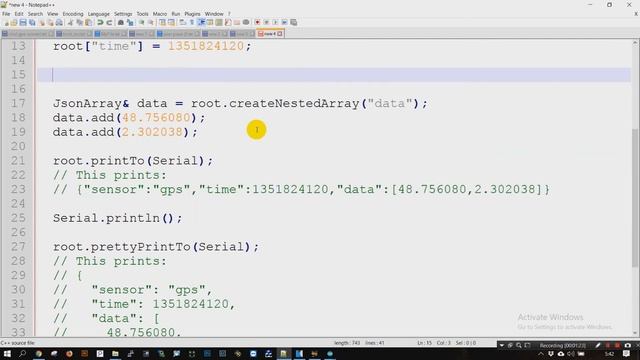
Task: Toggle the highlighted Indent Guide toolbar button
Action: pyautogui.click(x=201, y=22)
